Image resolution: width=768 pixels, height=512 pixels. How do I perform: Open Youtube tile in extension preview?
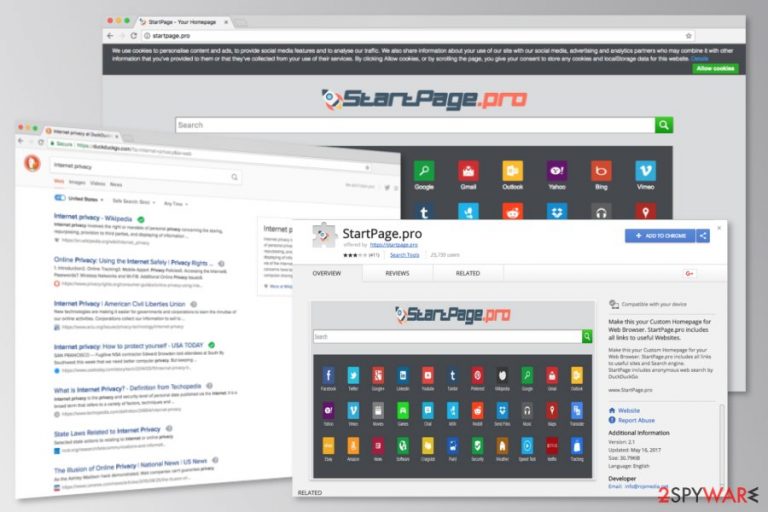pyautogui.click(x=428, y=376)
